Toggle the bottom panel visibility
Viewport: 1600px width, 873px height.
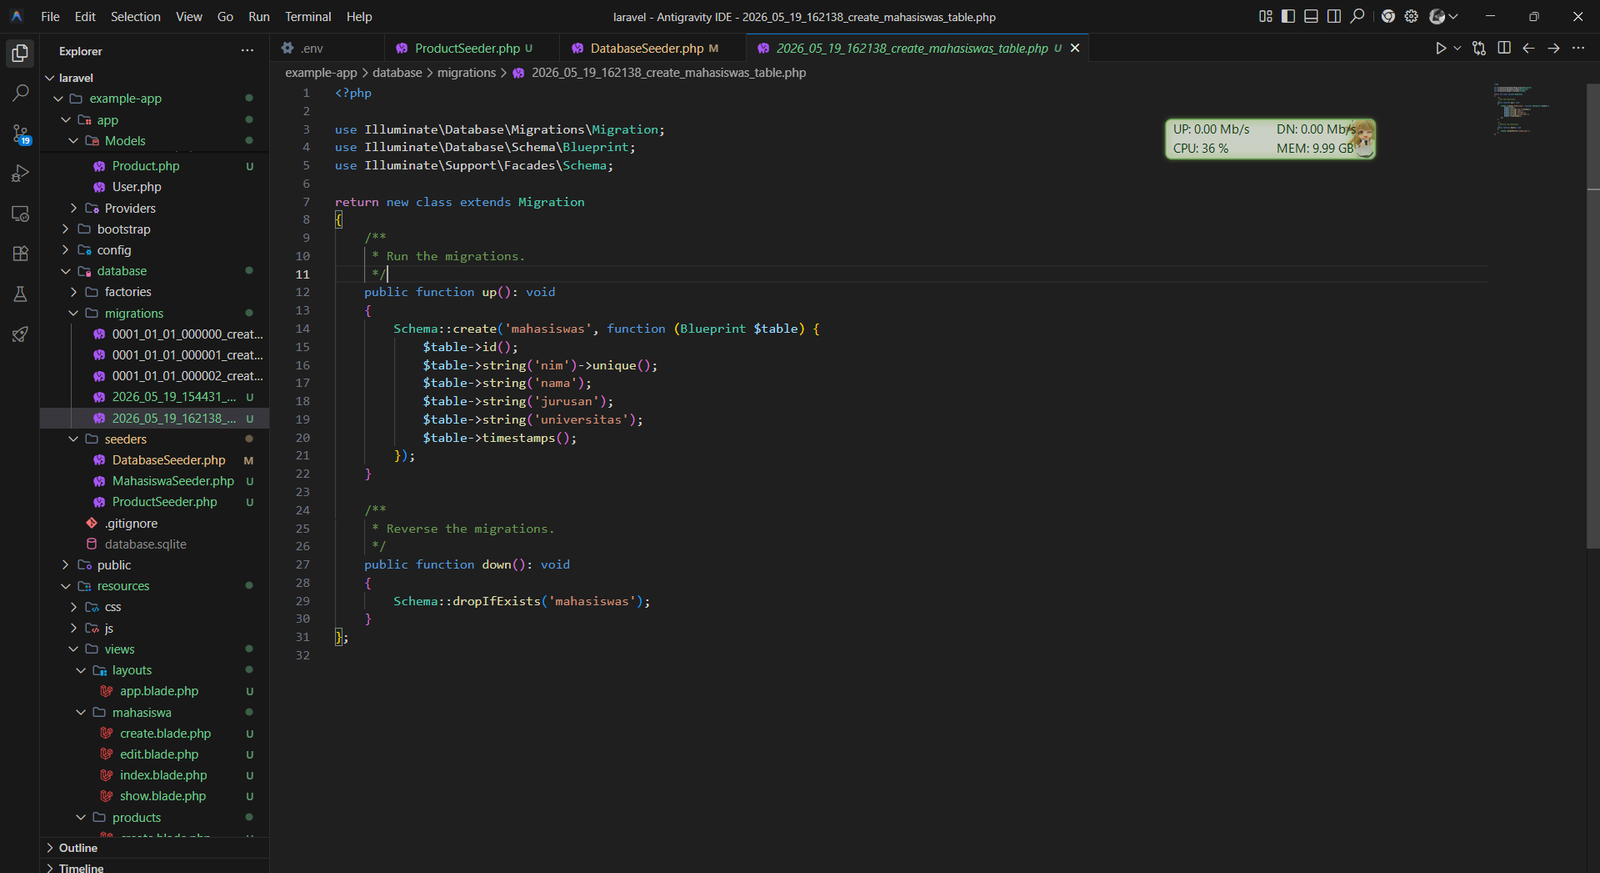[1311, 16]
